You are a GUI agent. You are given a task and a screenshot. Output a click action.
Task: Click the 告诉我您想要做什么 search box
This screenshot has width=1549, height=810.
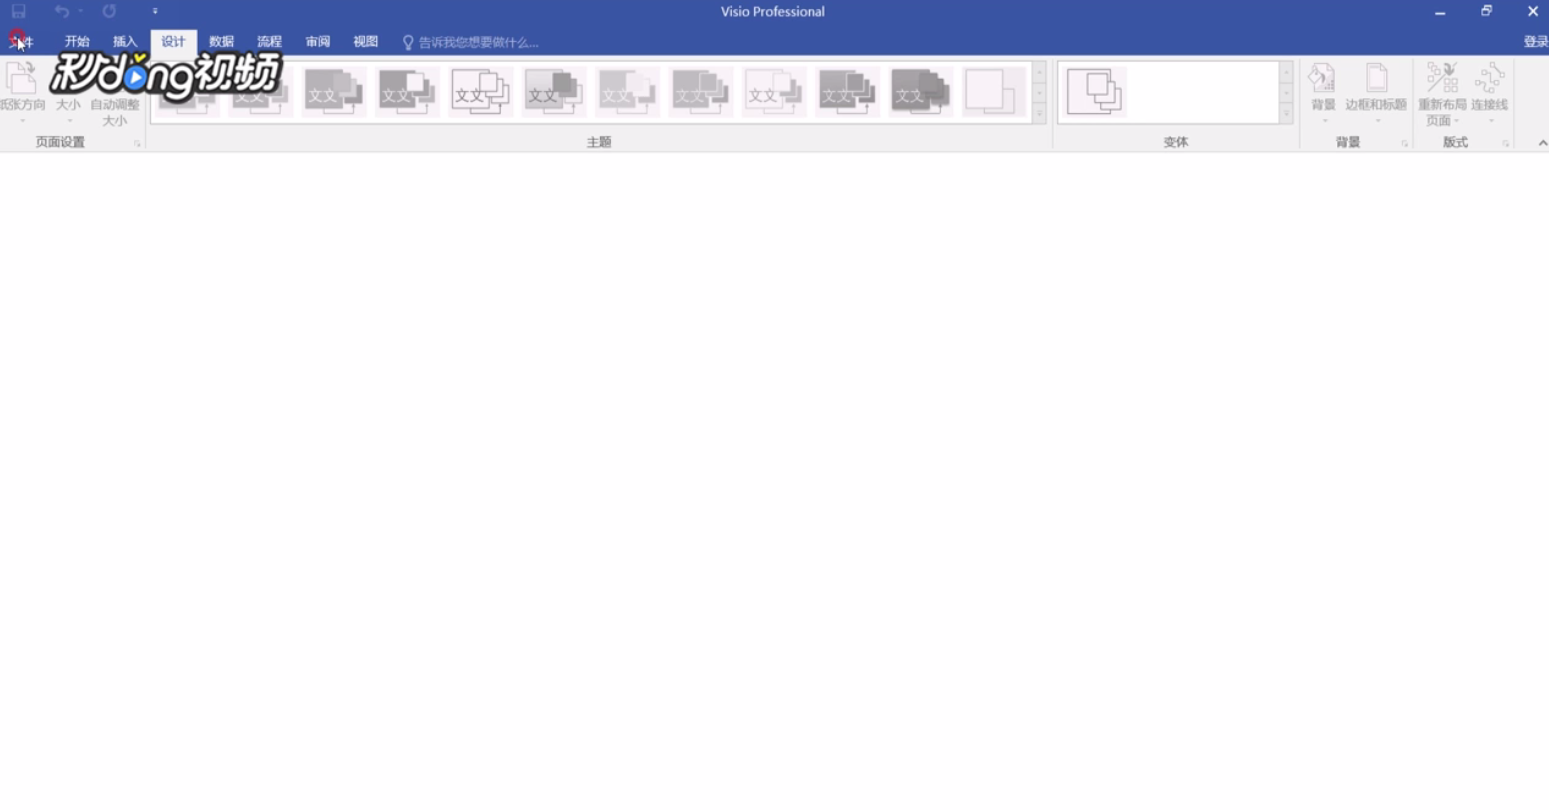coord(478,42)
